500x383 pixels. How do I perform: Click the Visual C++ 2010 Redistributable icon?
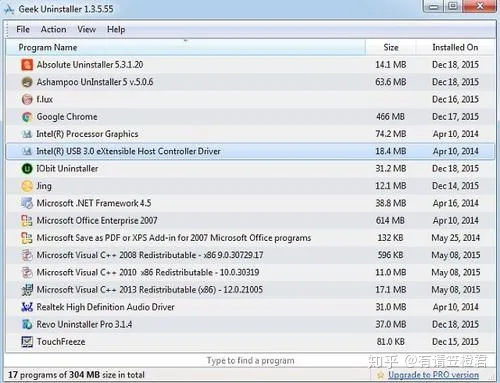tap(27, 273)
